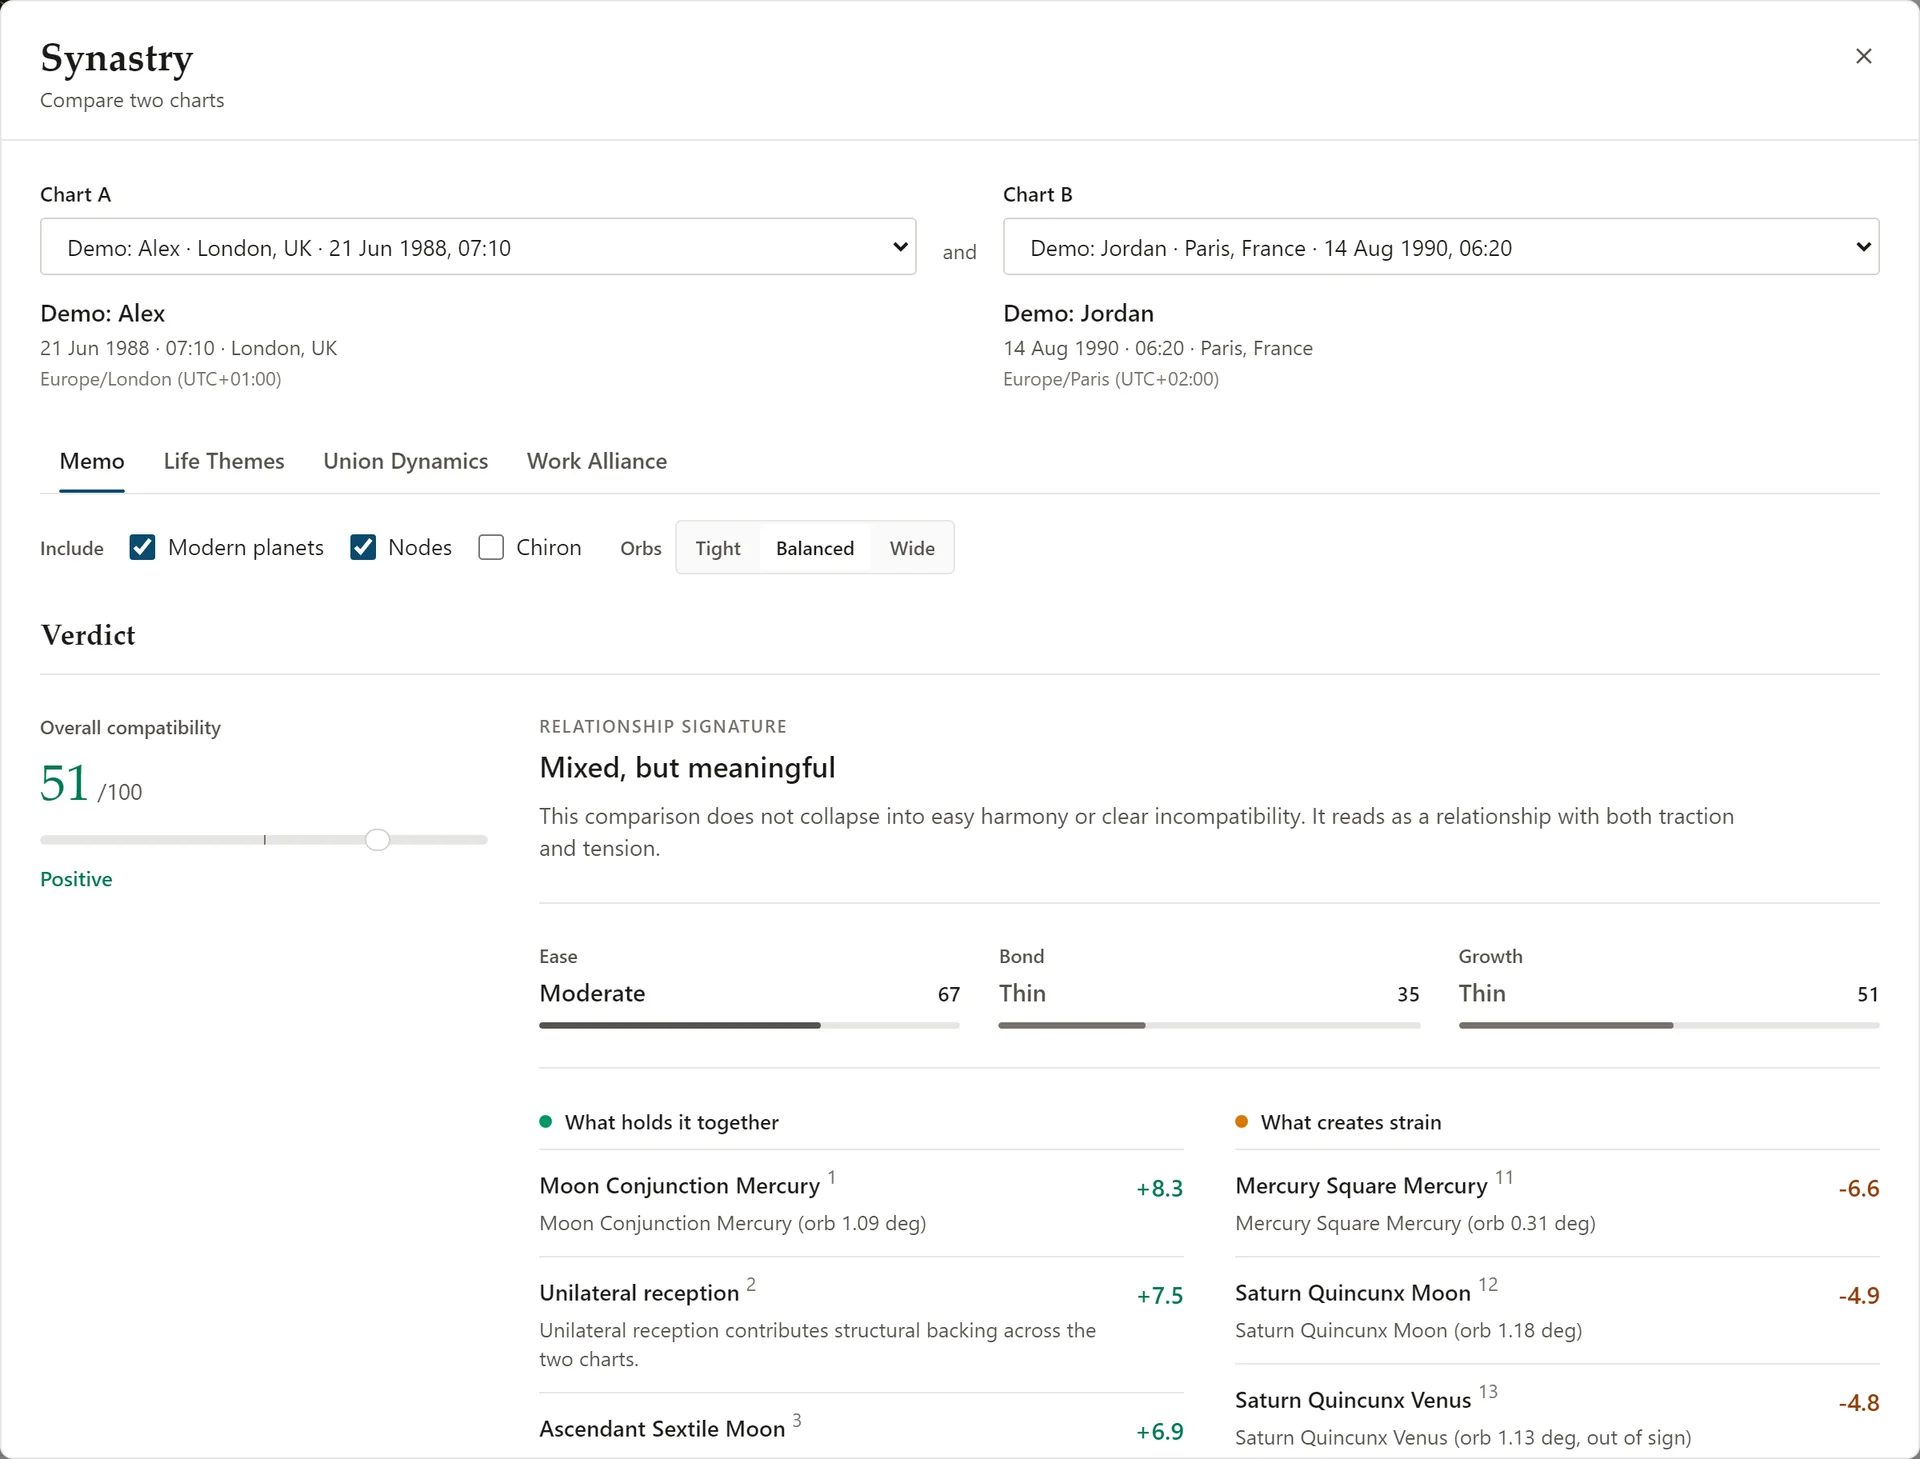This screenshot has height=1459, width=1920.
Task: Select Wide orbs
Action: (x=912, y=548)
